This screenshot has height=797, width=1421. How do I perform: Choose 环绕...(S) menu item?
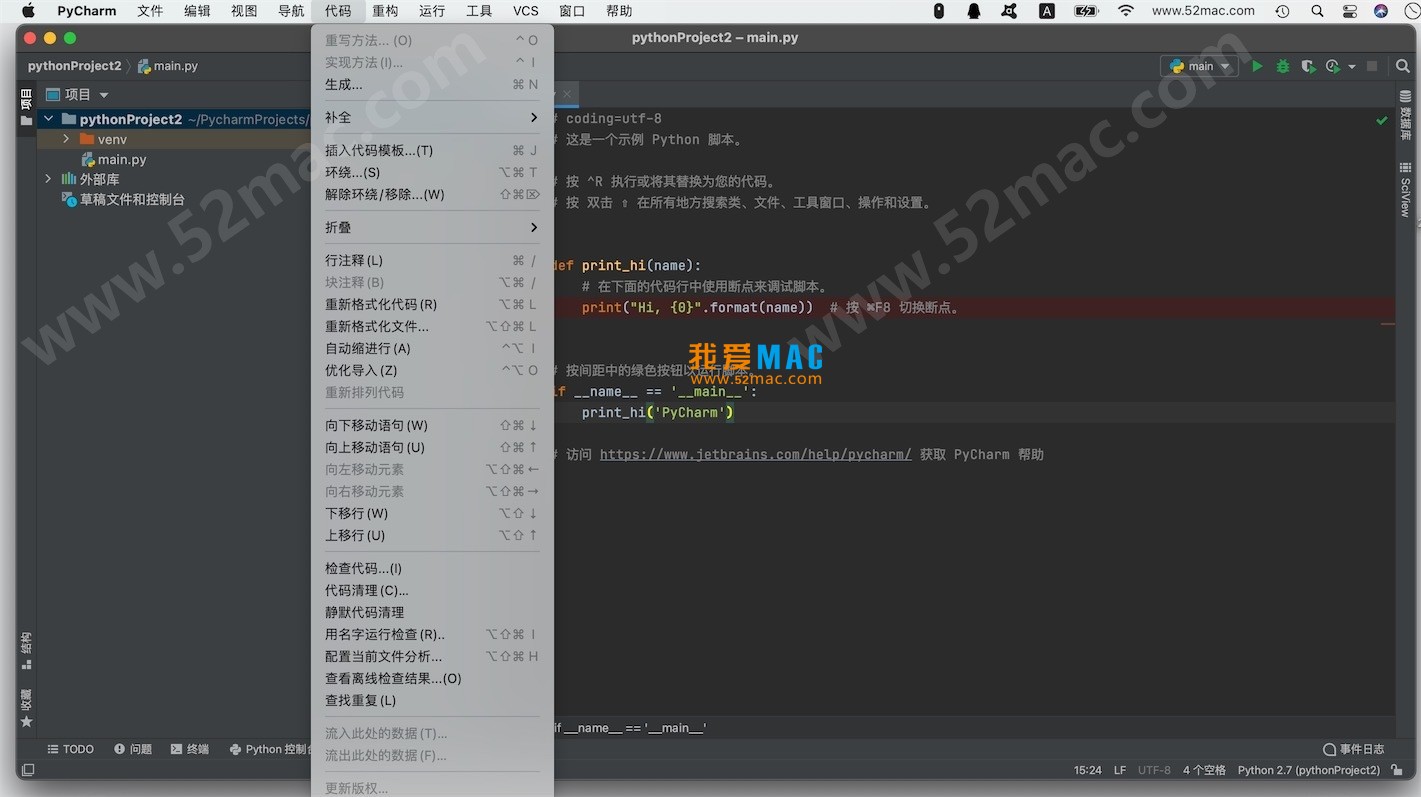432,172
